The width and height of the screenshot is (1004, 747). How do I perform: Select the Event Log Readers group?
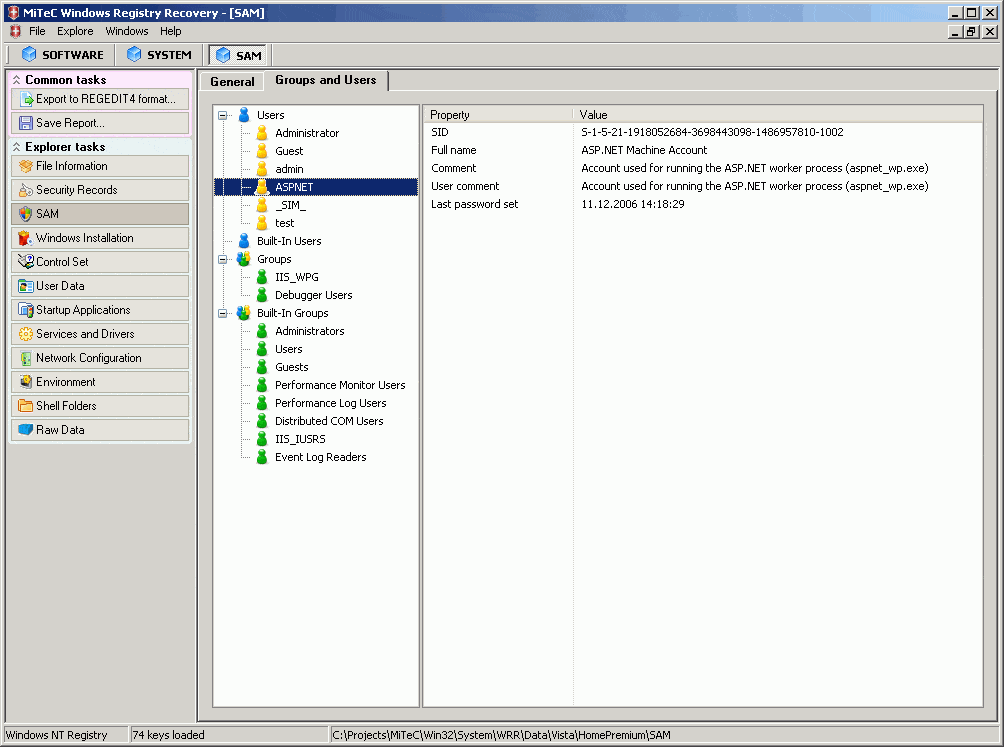click(x=320, y=457)
